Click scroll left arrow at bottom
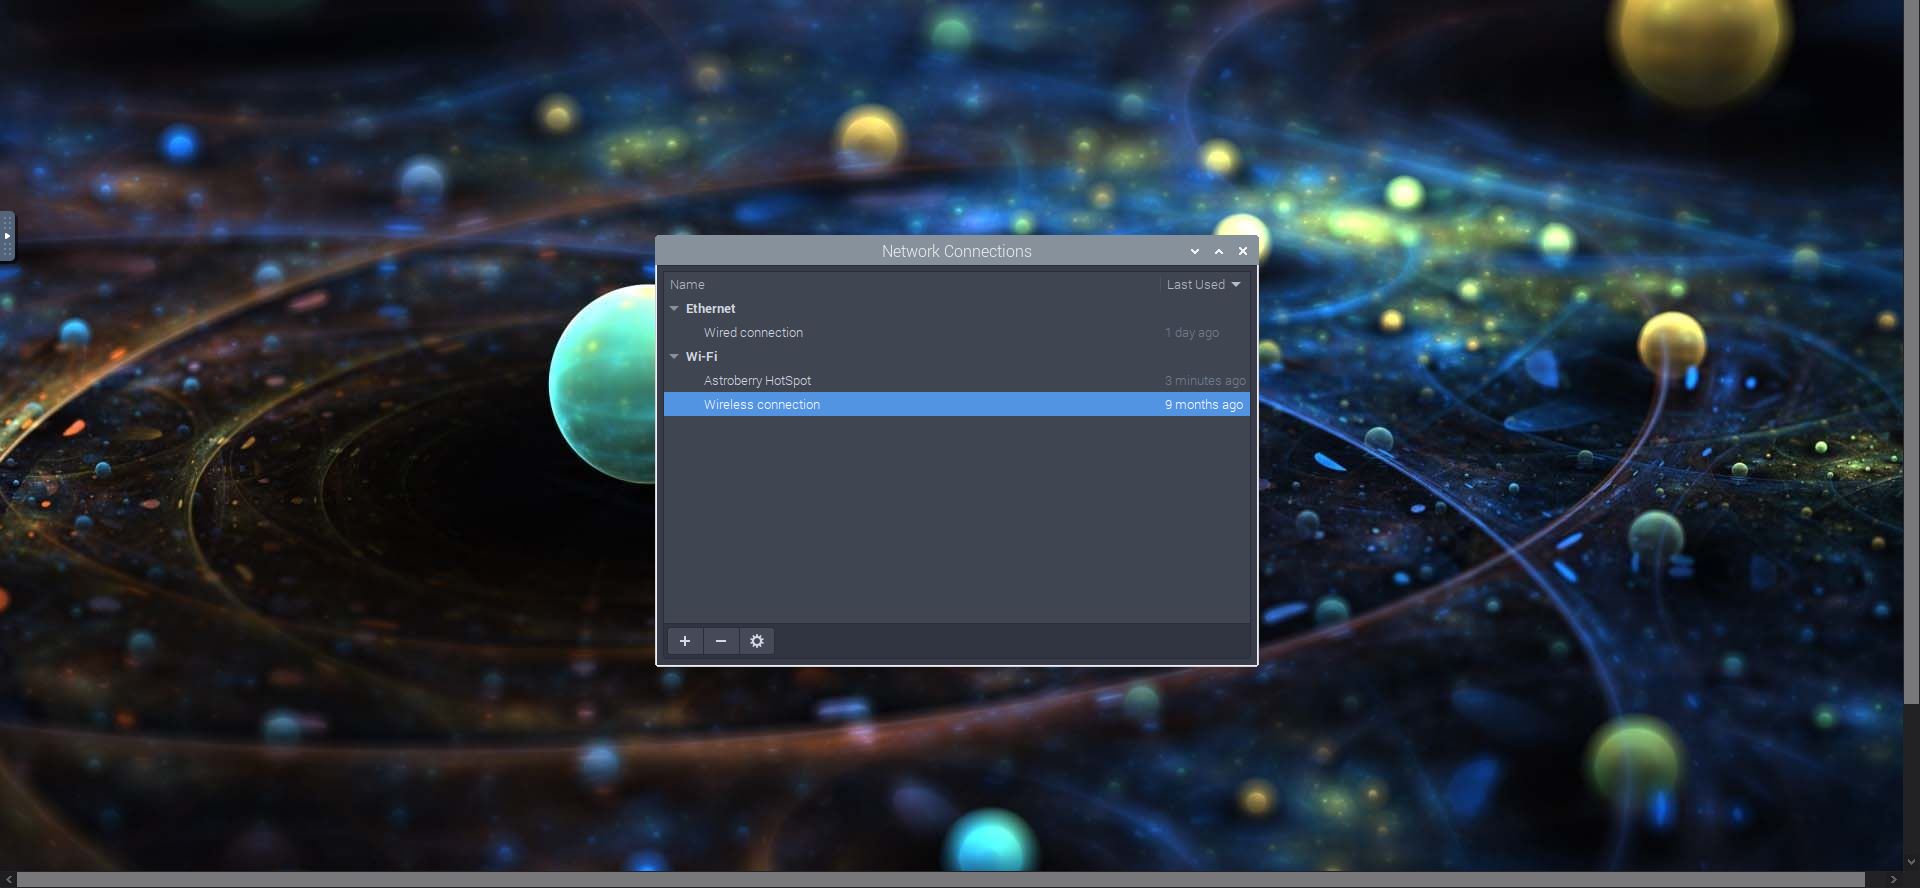This screenshot has height=888, width=1920. coord(9,880)
